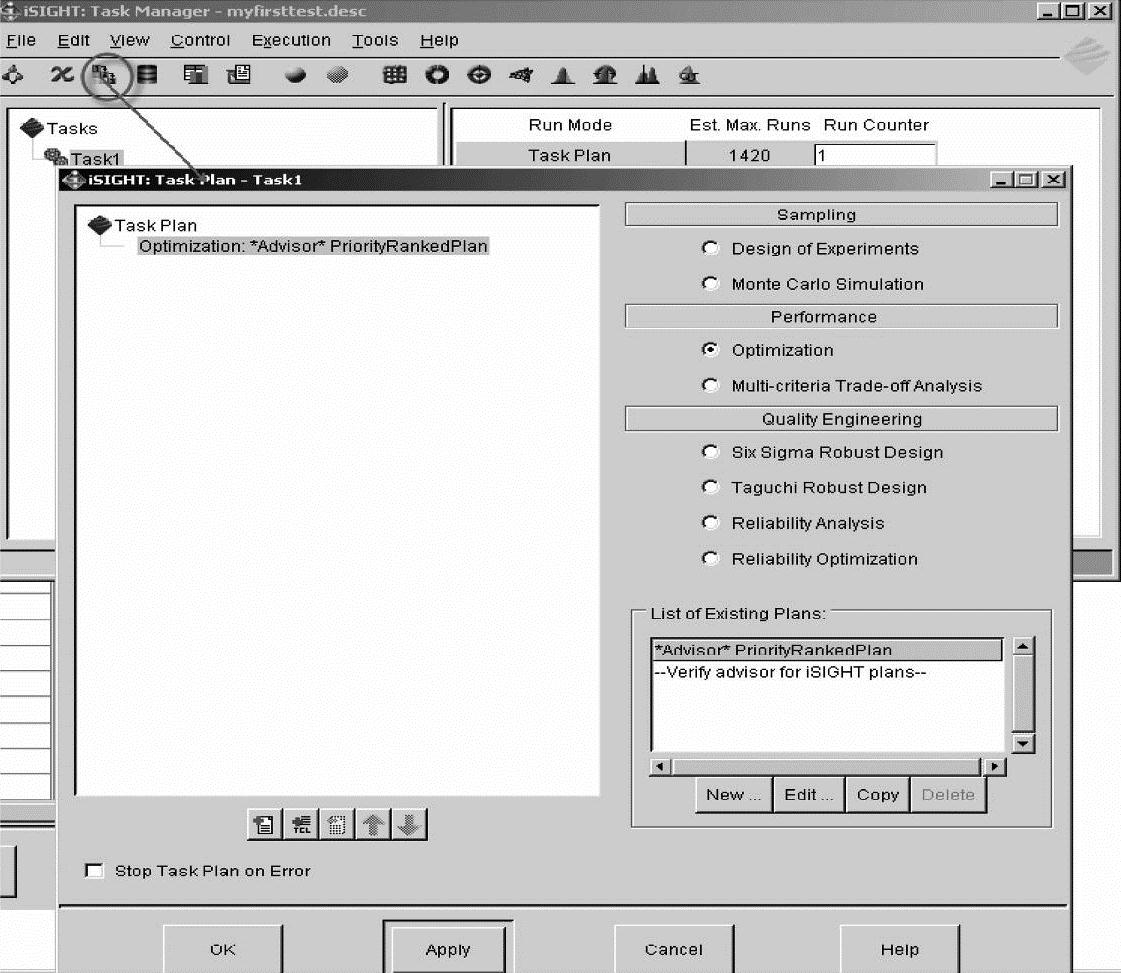Select Task1 in the Tasks tree
The image size is (1121, 973).
tap(94, 158)
